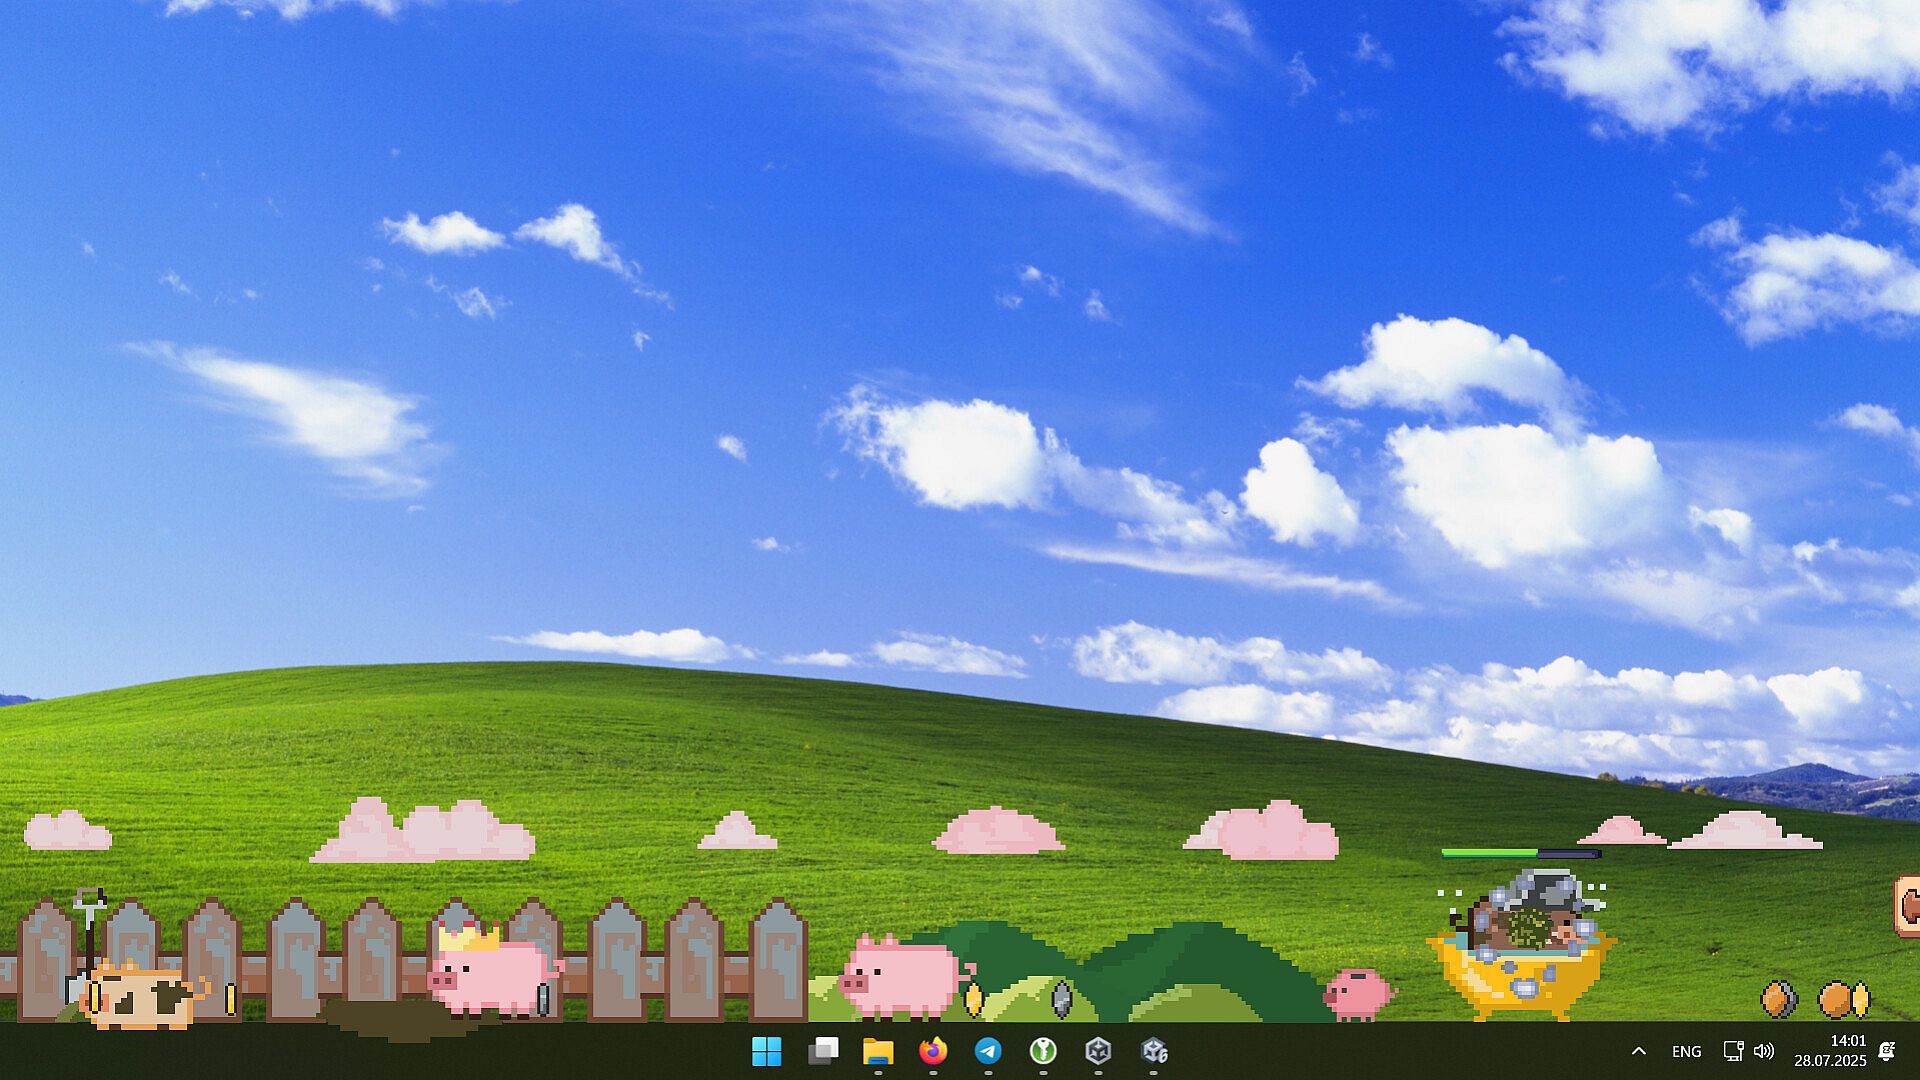
Task: Click the pig wearing the gold crown
Action: click(x=493, y=975)
